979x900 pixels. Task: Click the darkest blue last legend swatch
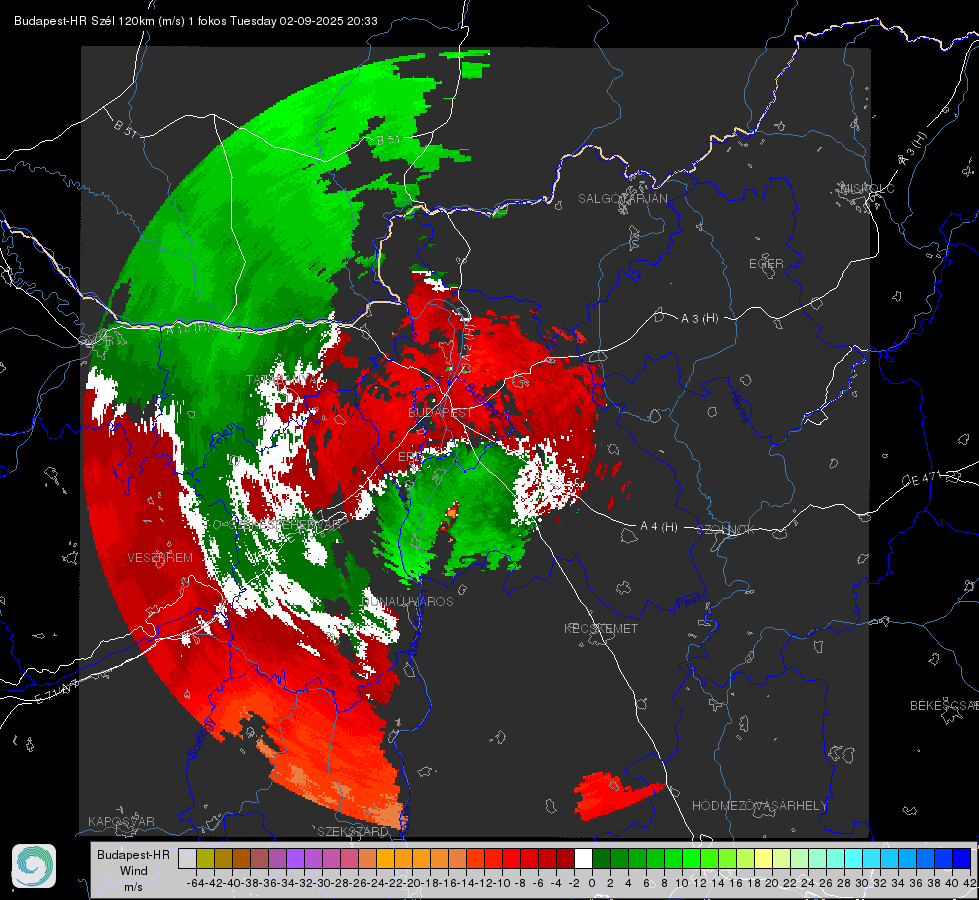click(962, 858)
